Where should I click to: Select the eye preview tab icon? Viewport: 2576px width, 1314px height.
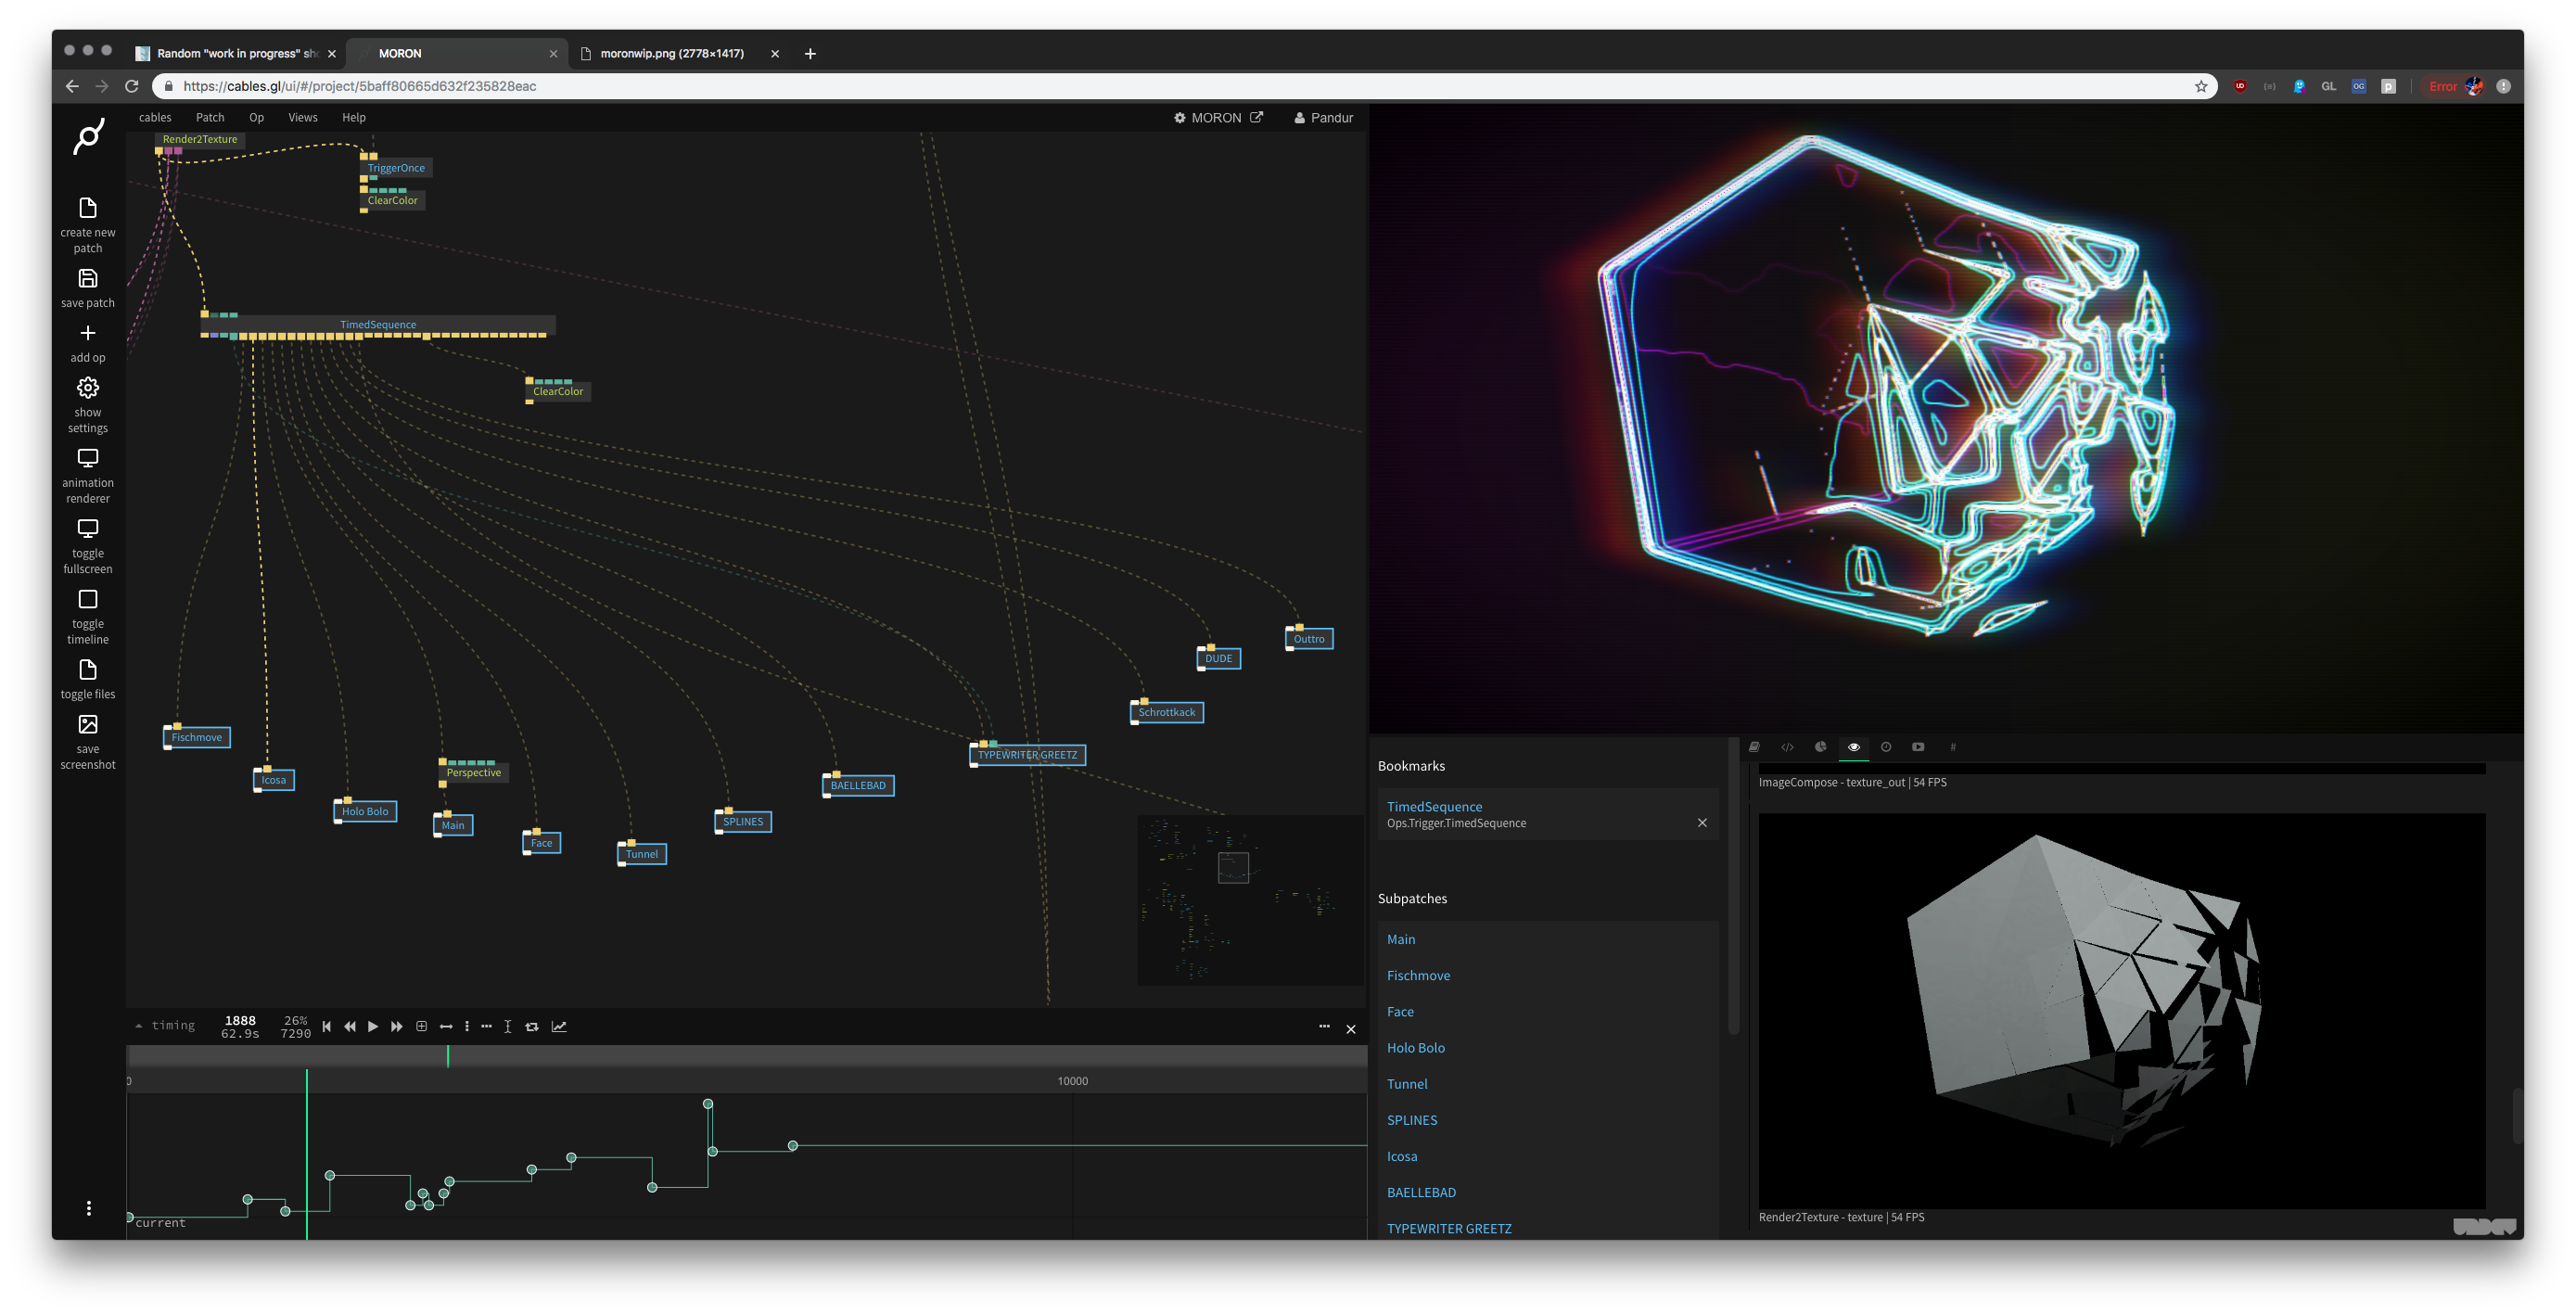pyautogui.click(x=1853, y=747)
